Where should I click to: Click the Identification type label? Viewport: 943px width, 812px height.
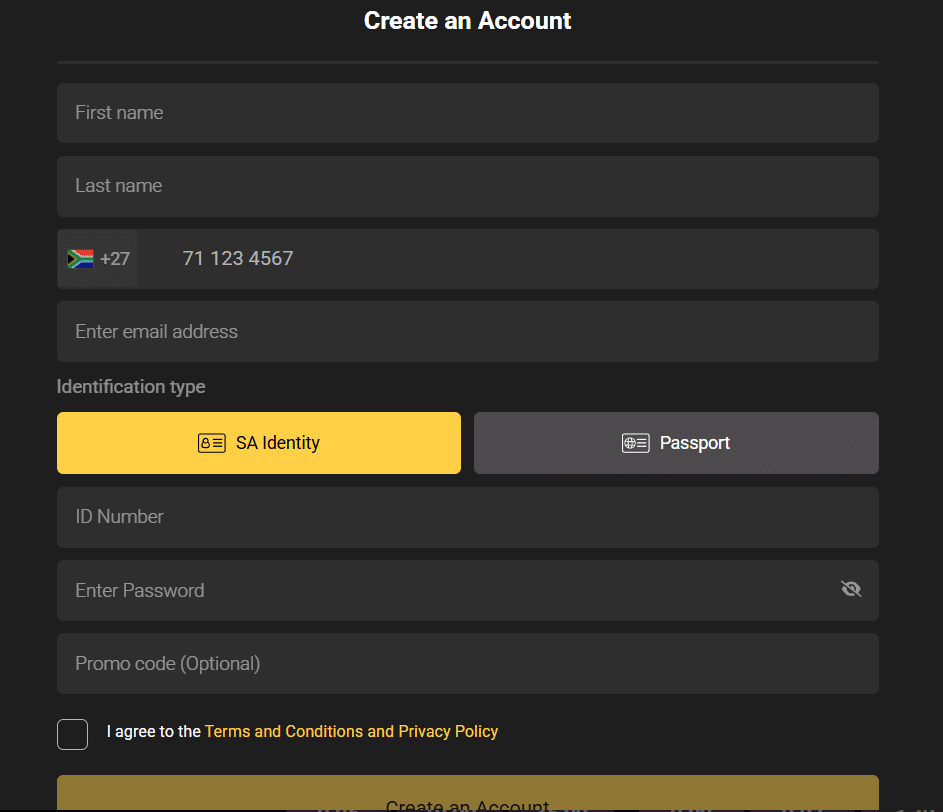[131, 387]
